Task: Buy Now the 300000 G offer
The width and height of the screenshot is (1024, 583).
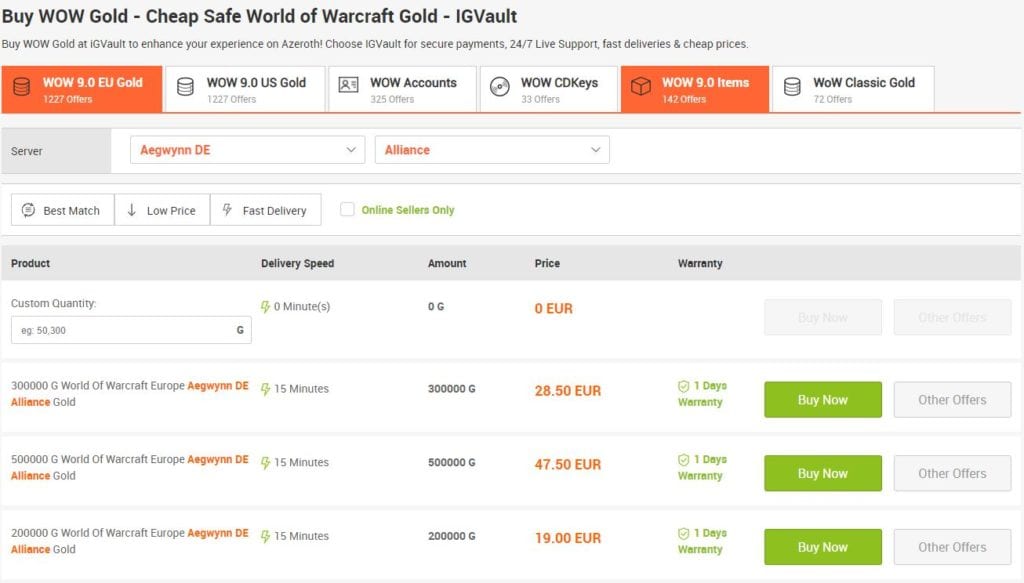Action: click(823, 400)
